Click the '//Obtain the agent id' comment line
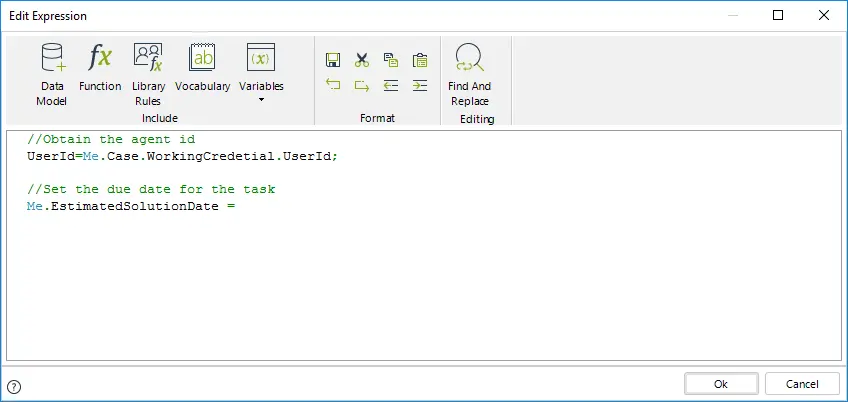The image size is (848, 402). click(x=111, y=140)
